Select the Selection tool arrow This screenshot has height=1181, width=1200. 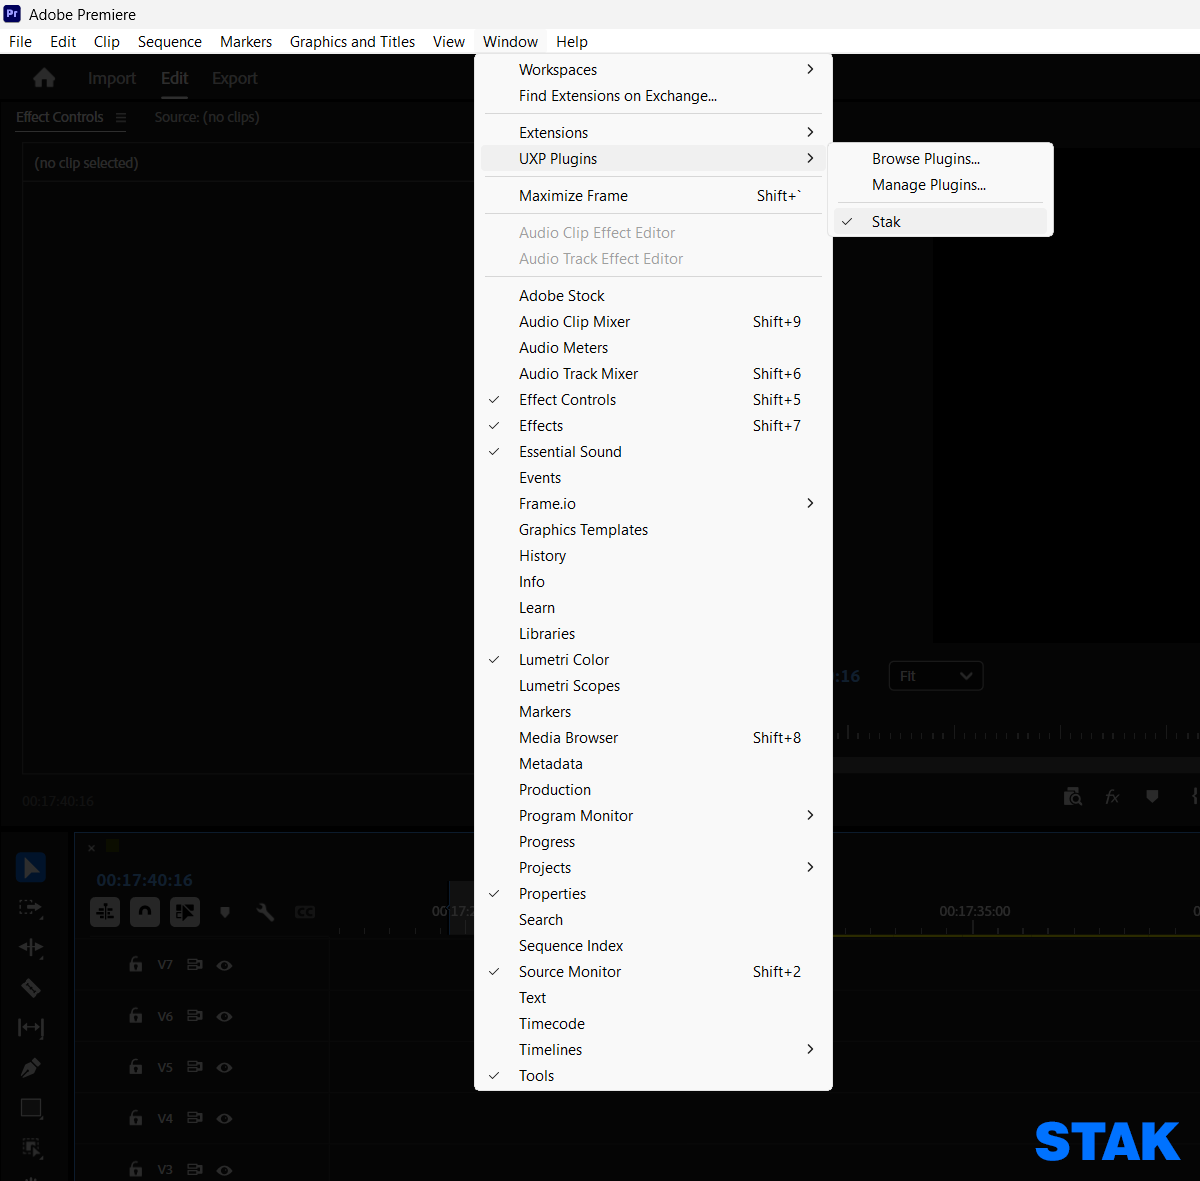[x=31, y=867]
